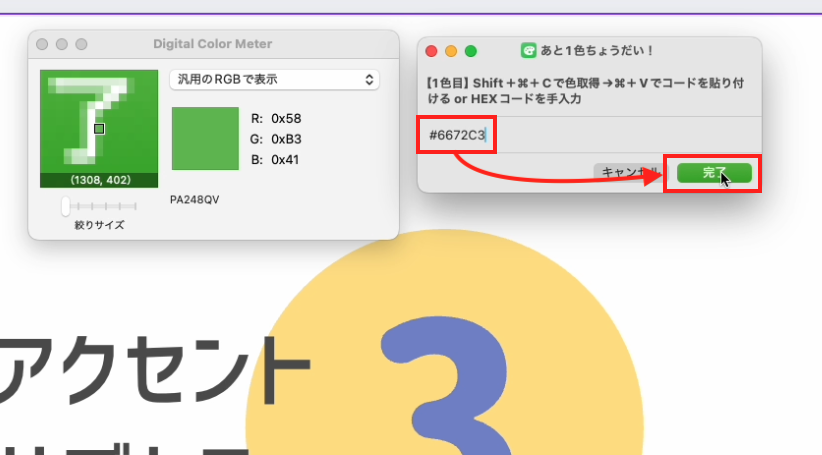The image size is (822, 455).
Task: Click the close button of Digital Color Meter
Action: [x=42, y=44]
